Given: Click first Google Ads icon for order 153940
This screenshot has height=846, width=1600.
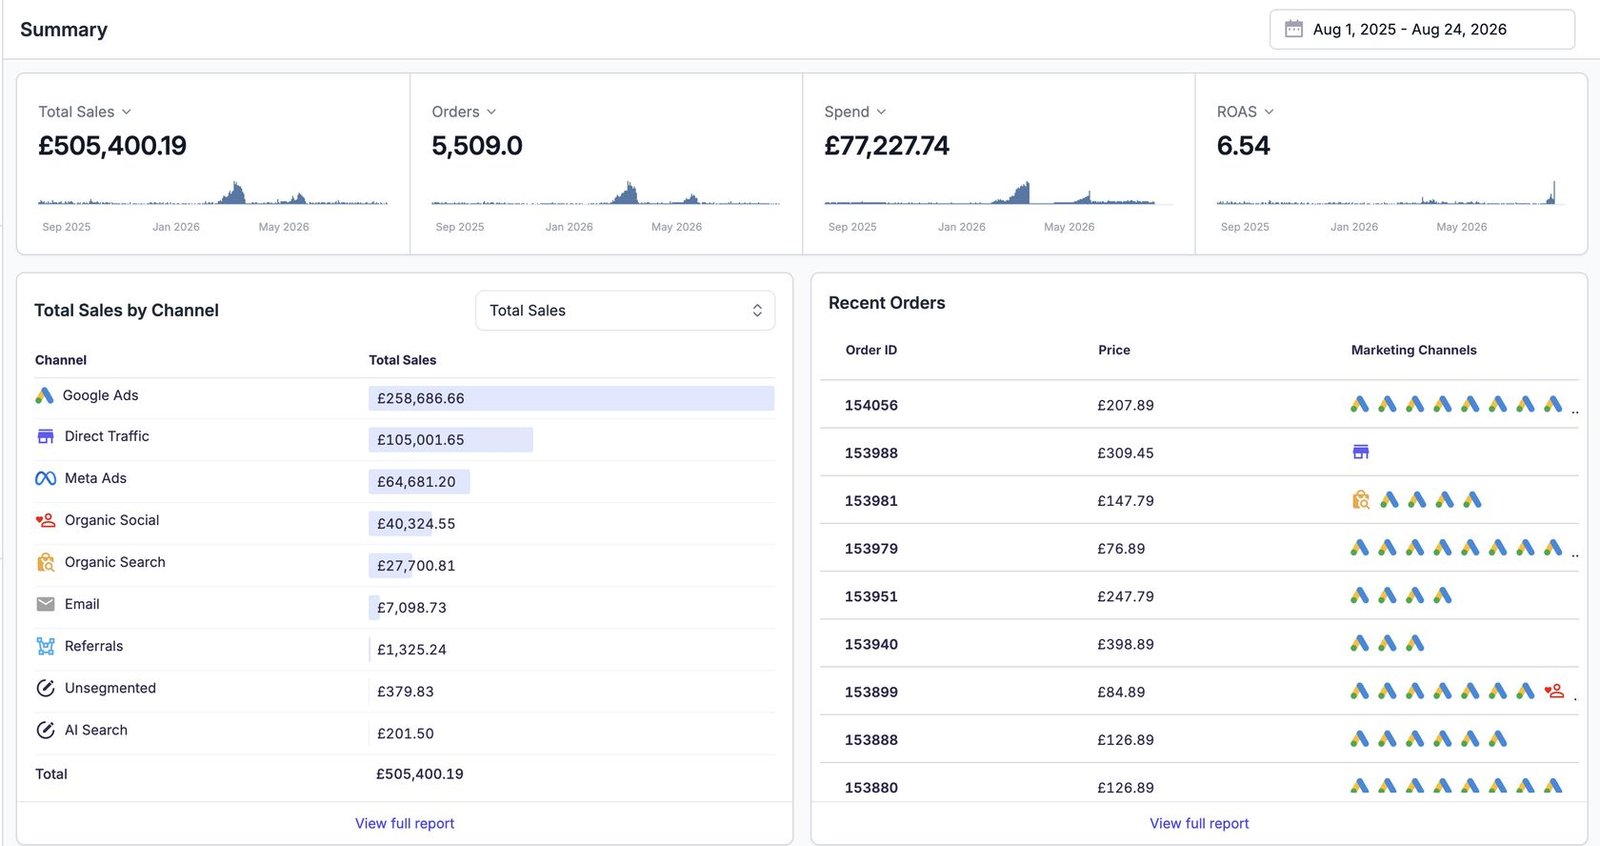Looking at the screenshot, I should coord(1360,644).
